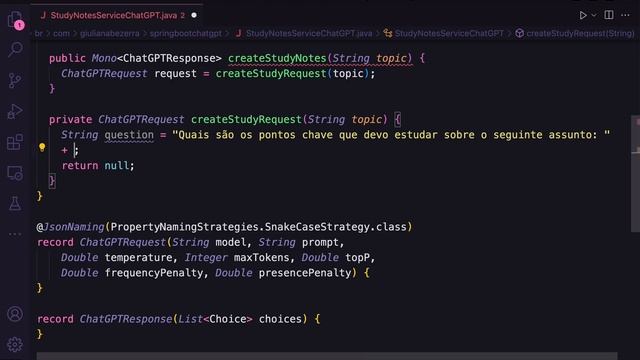Open 'springbootchatgpt' breadcrumb segment

tap(186, 33)
